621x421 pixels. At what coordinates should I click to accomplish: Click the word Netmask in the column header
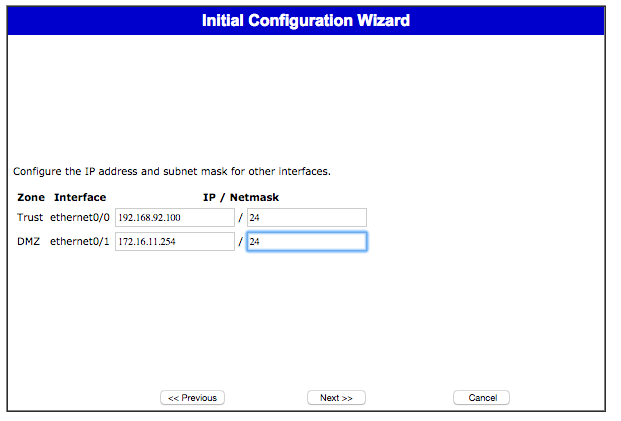254,197
